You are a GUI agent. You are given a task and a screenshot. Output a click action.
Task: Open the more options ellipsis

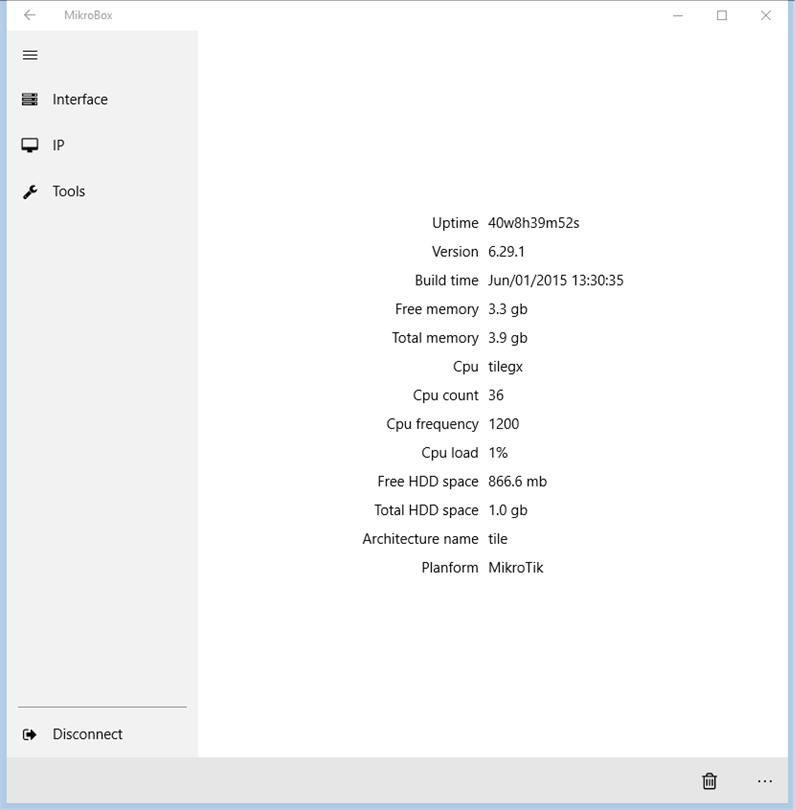click(x=765, y=781)
